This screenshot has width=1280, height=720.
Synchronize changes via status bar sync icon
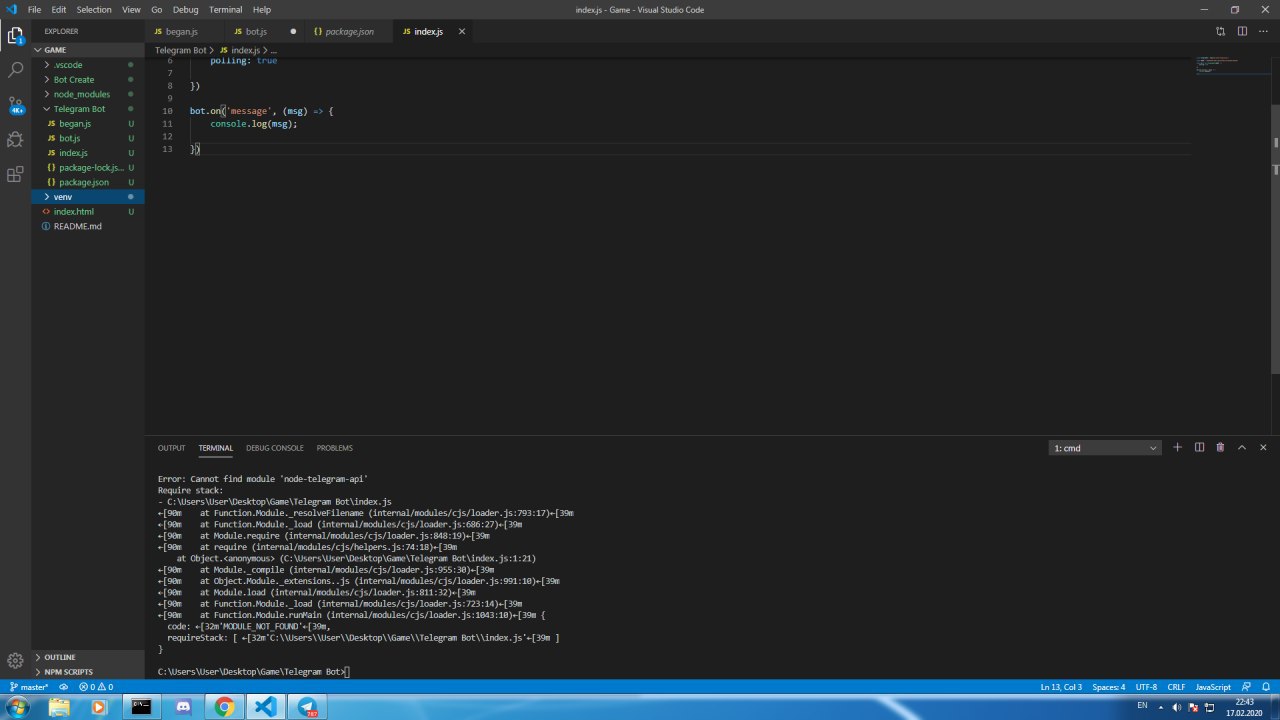(64, 687)
